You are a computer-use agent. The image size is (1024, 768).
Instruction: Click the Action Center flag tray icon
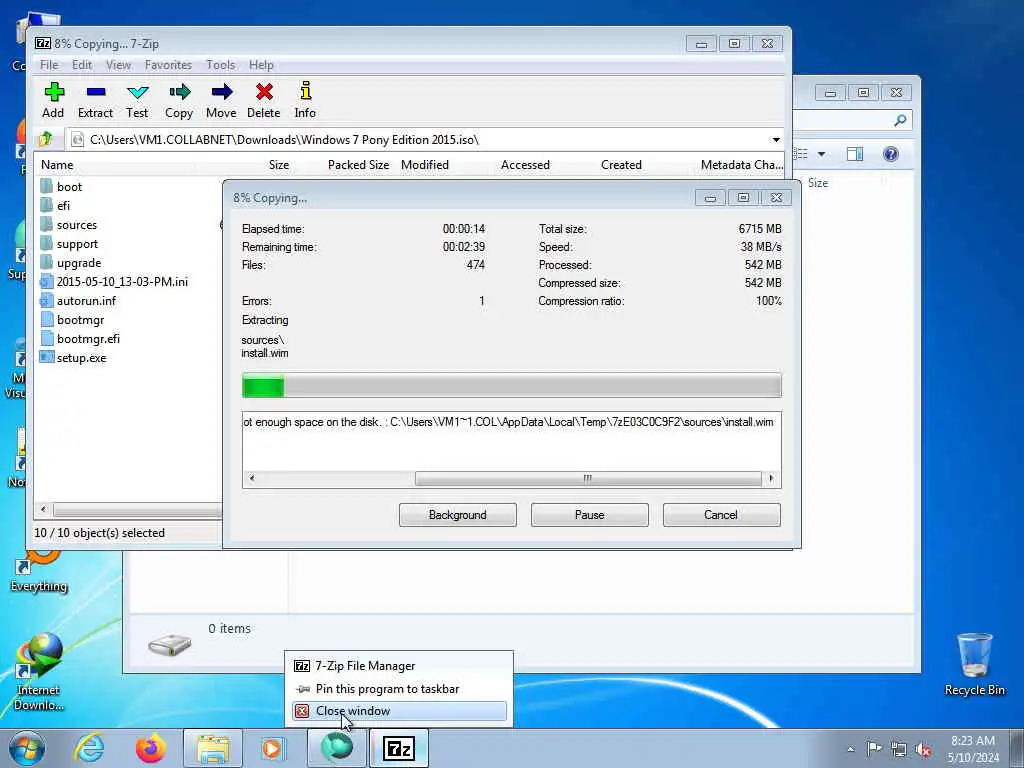[x=874, y=749]
